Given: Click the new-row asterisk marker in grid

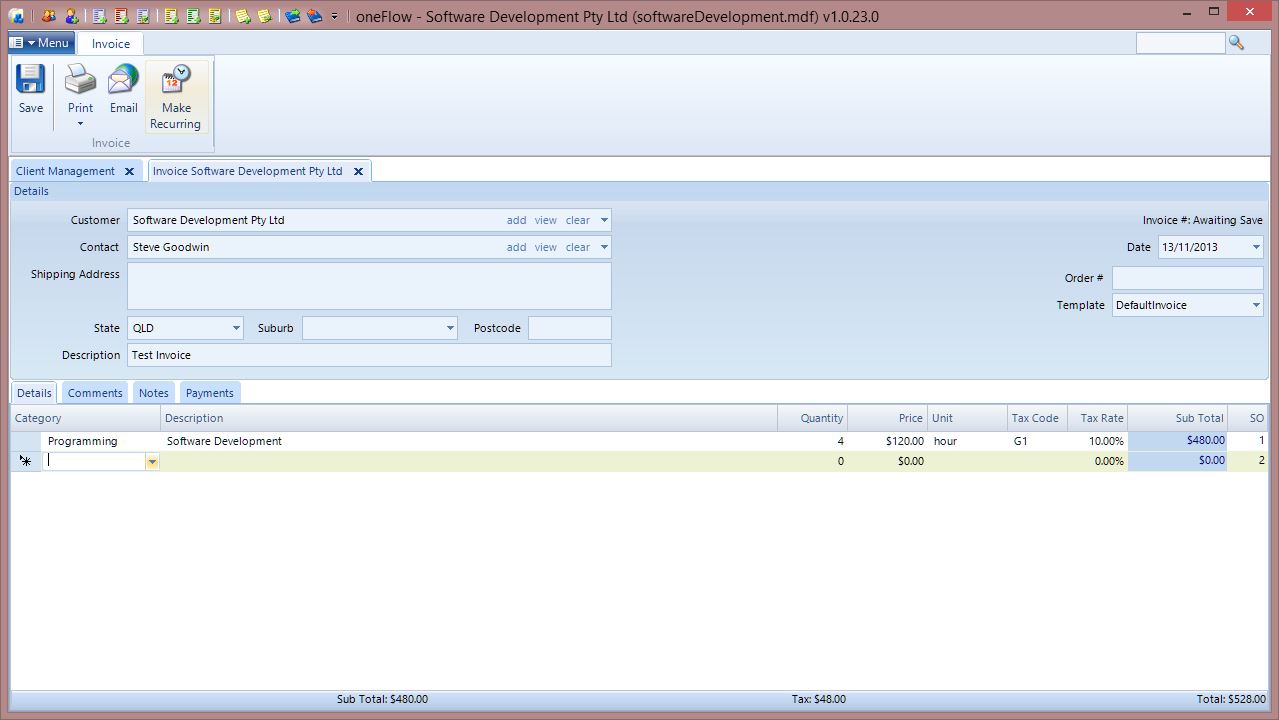Looking at the screenshot, I should [x=26, y=461].
